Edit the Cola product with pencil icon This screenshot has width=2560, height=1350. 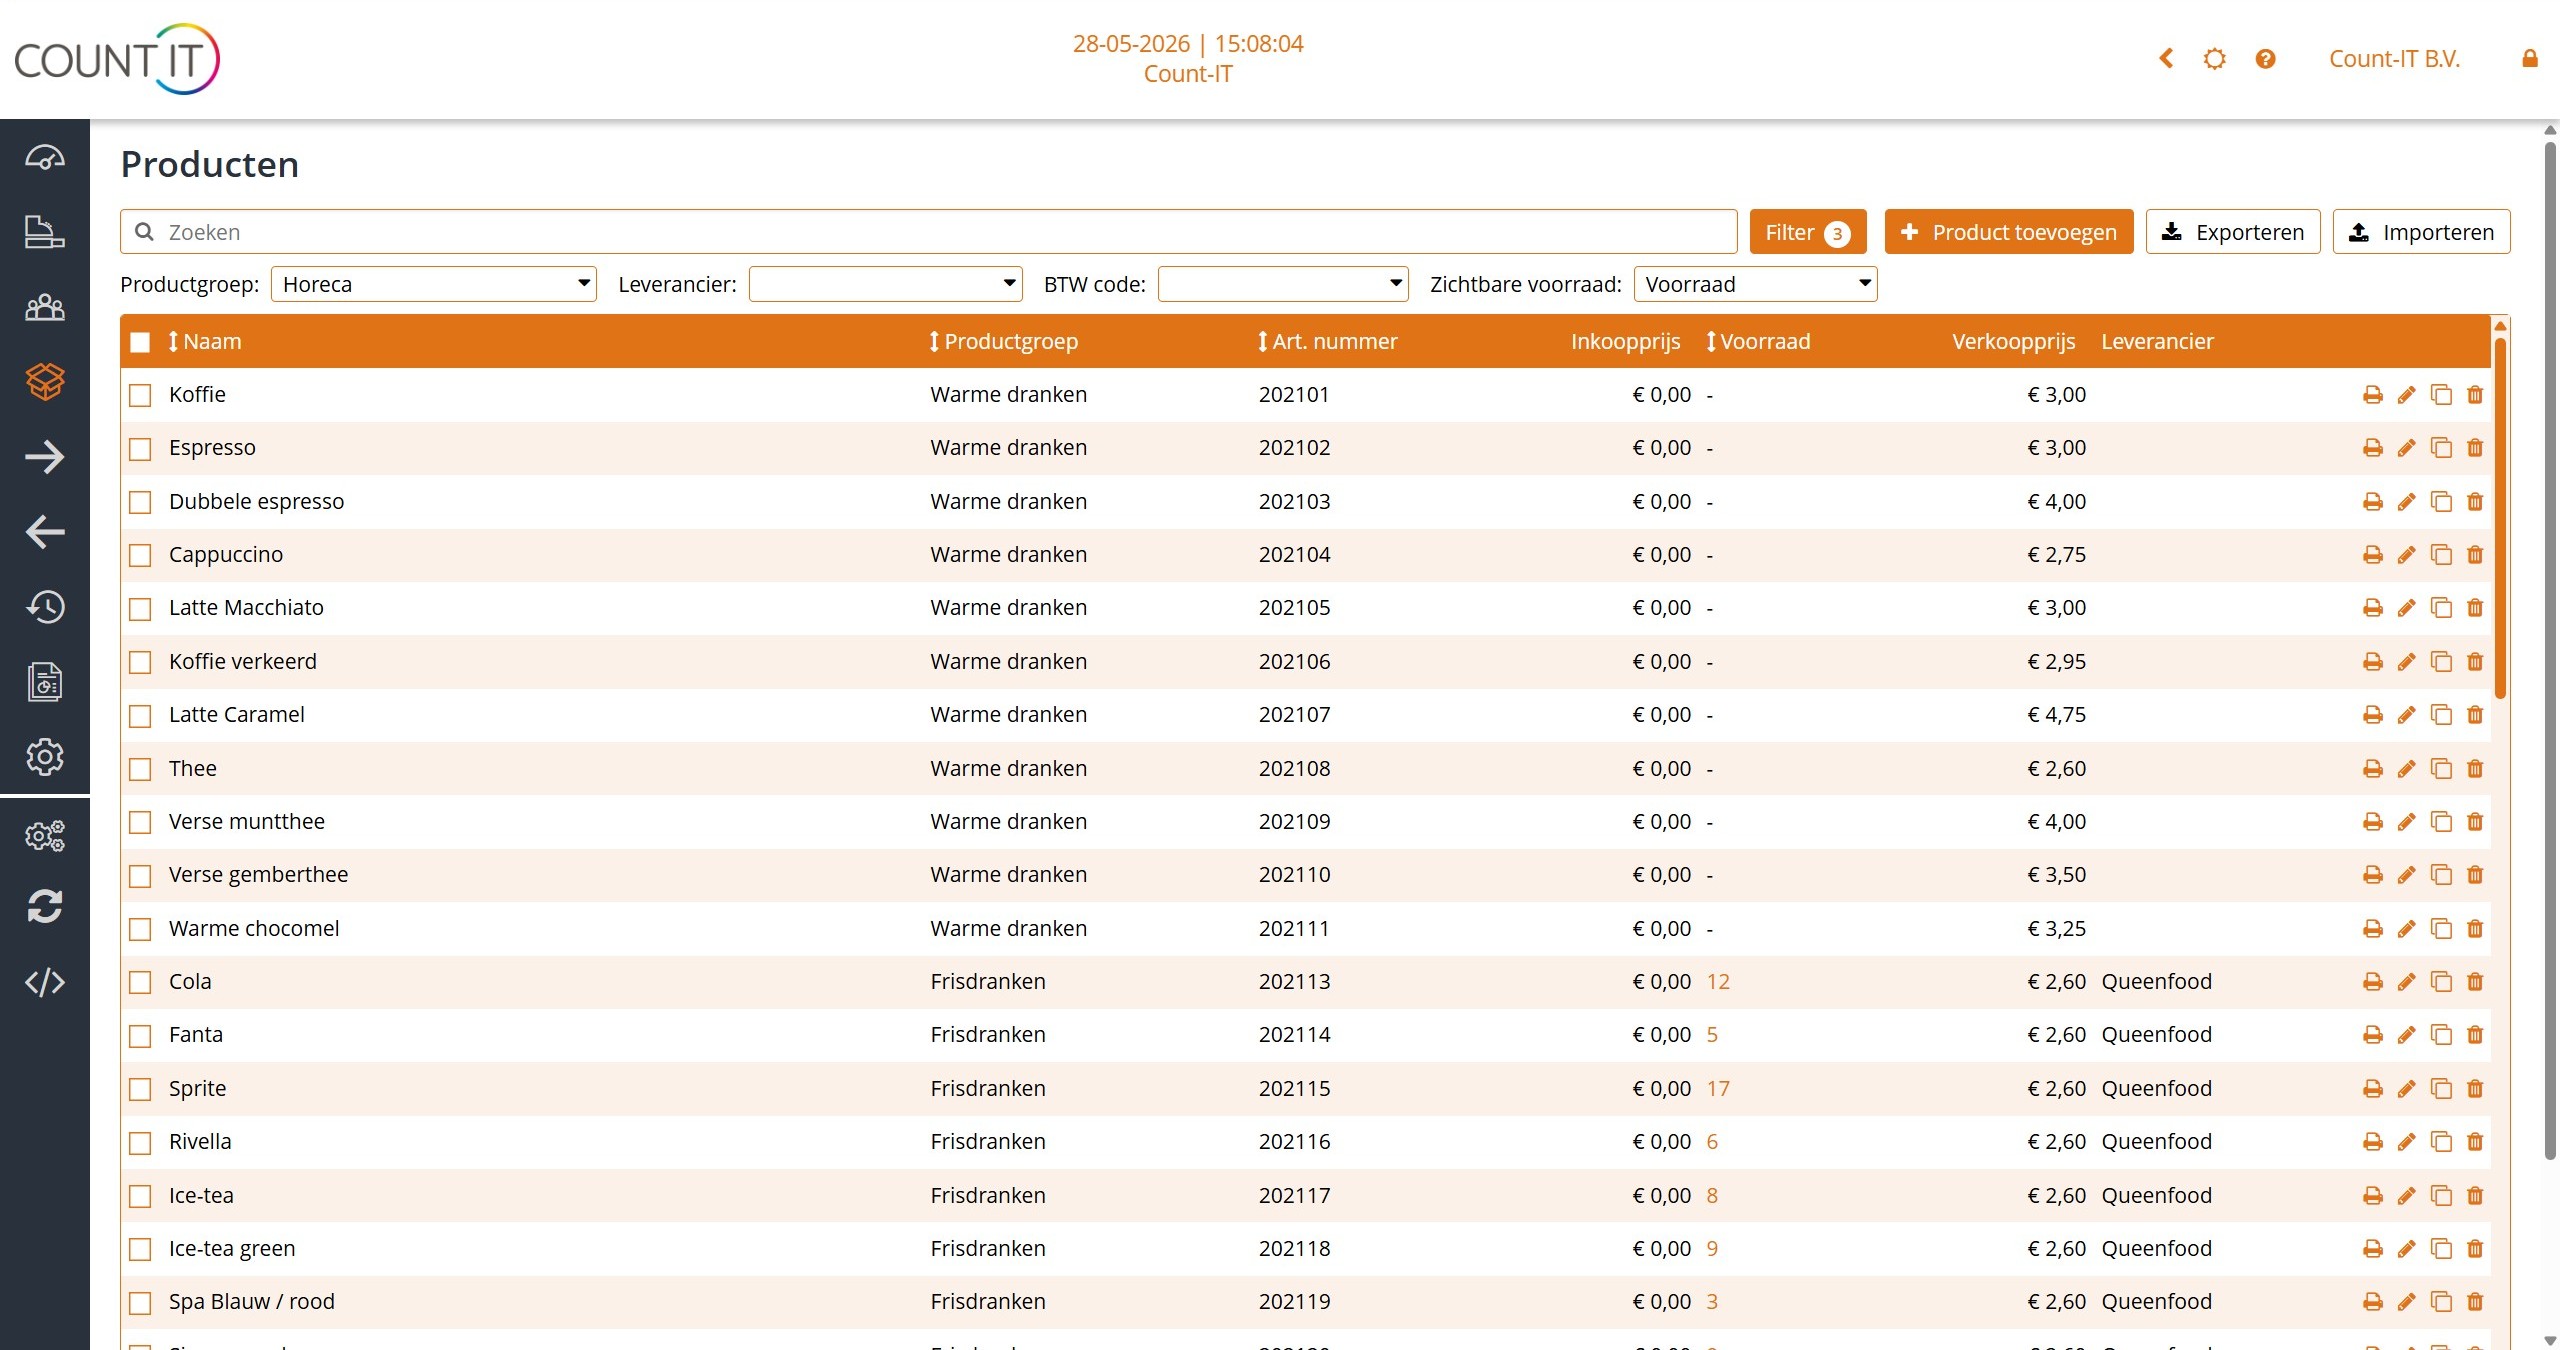(2406, 982)
